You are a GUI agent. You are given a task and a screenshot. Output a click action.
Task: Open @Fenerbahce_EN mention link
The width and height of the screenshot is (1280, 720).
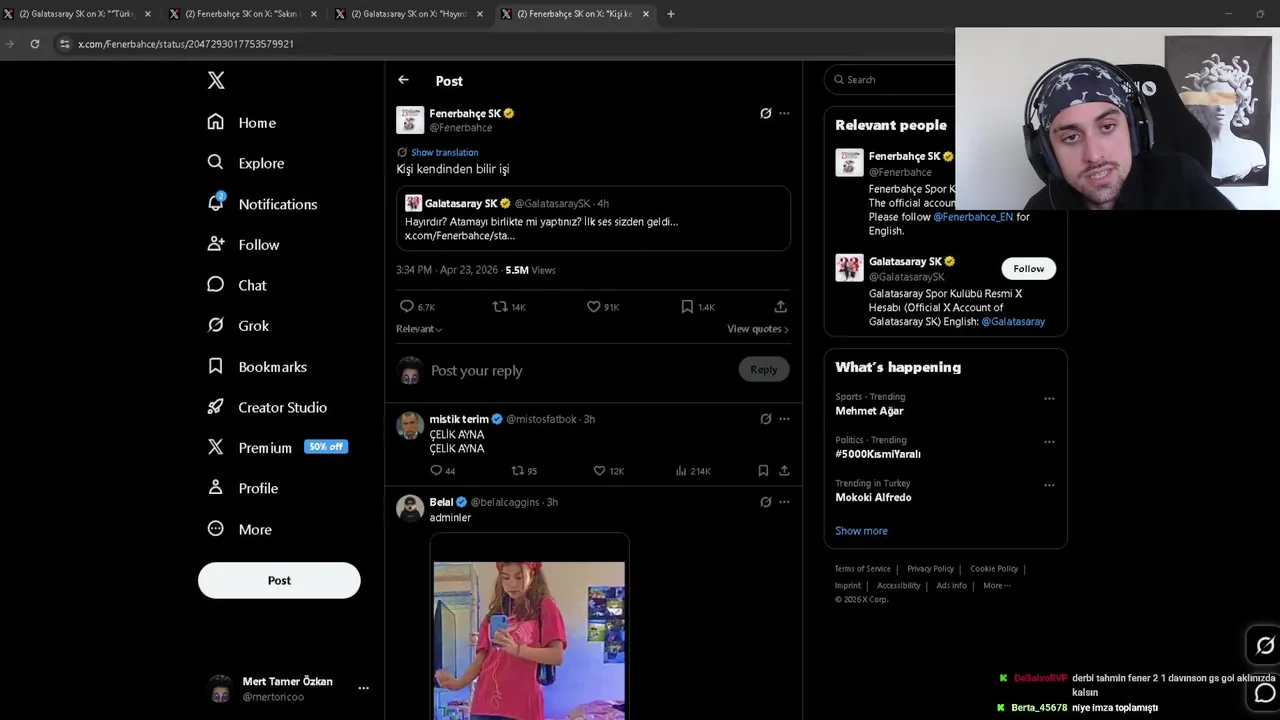[973, 216]
